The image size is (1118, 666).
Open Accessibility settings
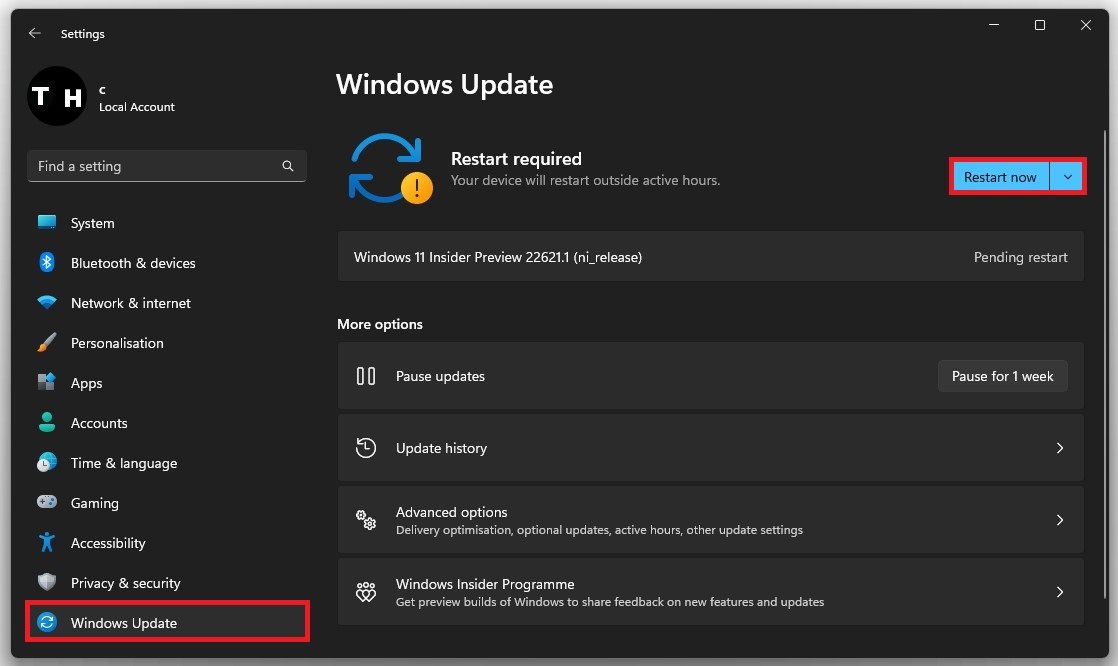point(167,543)
